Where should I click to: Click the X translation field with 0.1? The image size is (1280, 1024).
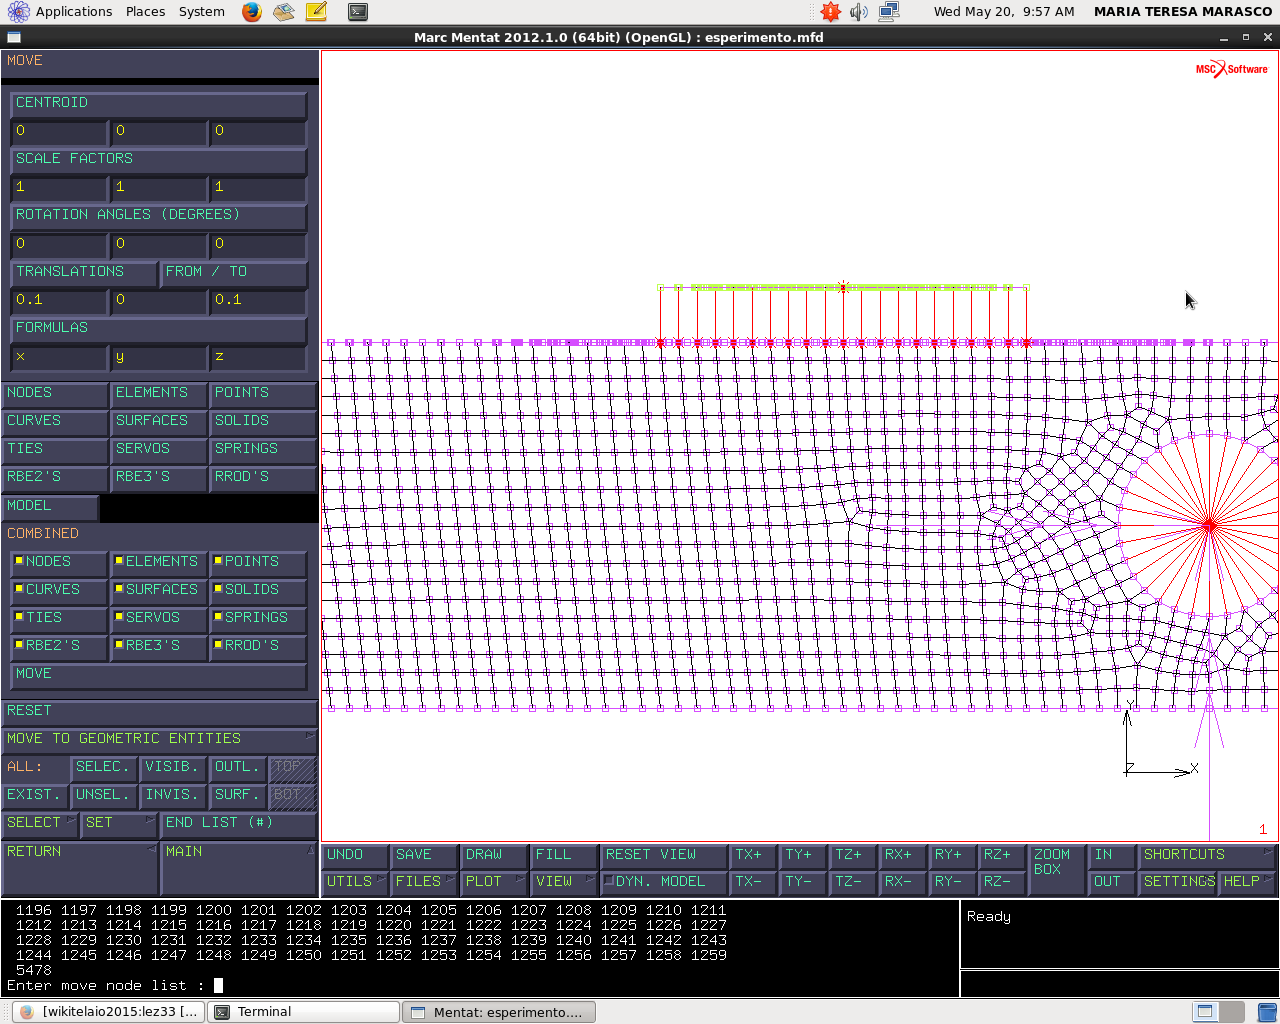59,300
